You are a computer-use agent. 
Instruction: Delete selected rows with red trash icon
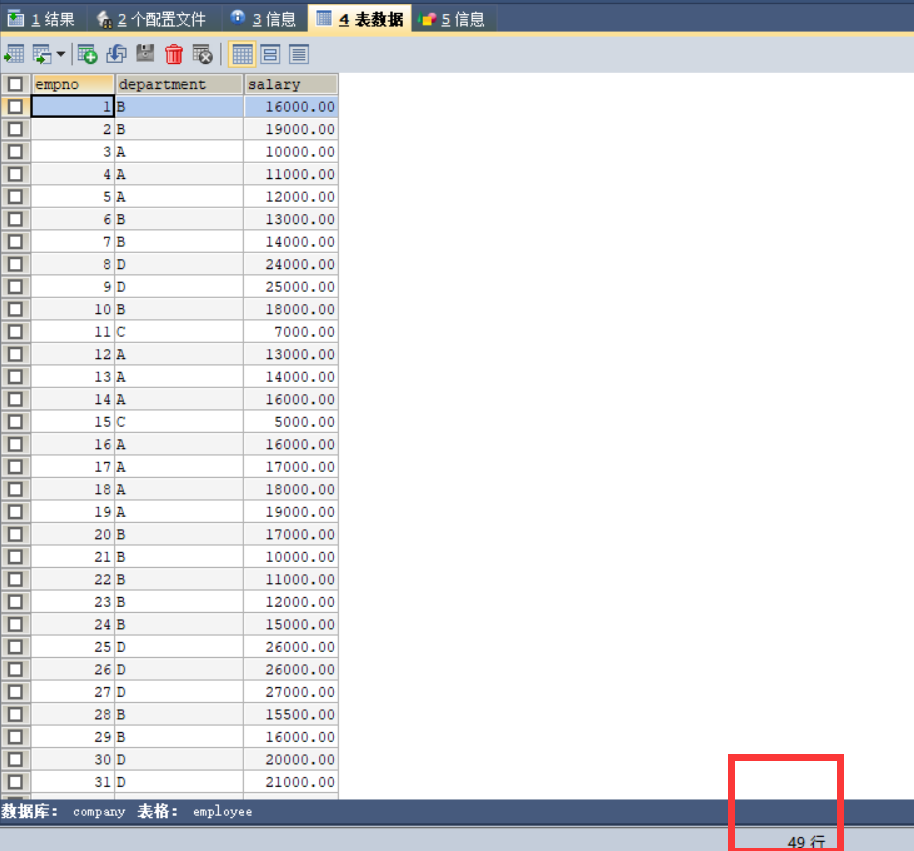[x=174, y=54]
